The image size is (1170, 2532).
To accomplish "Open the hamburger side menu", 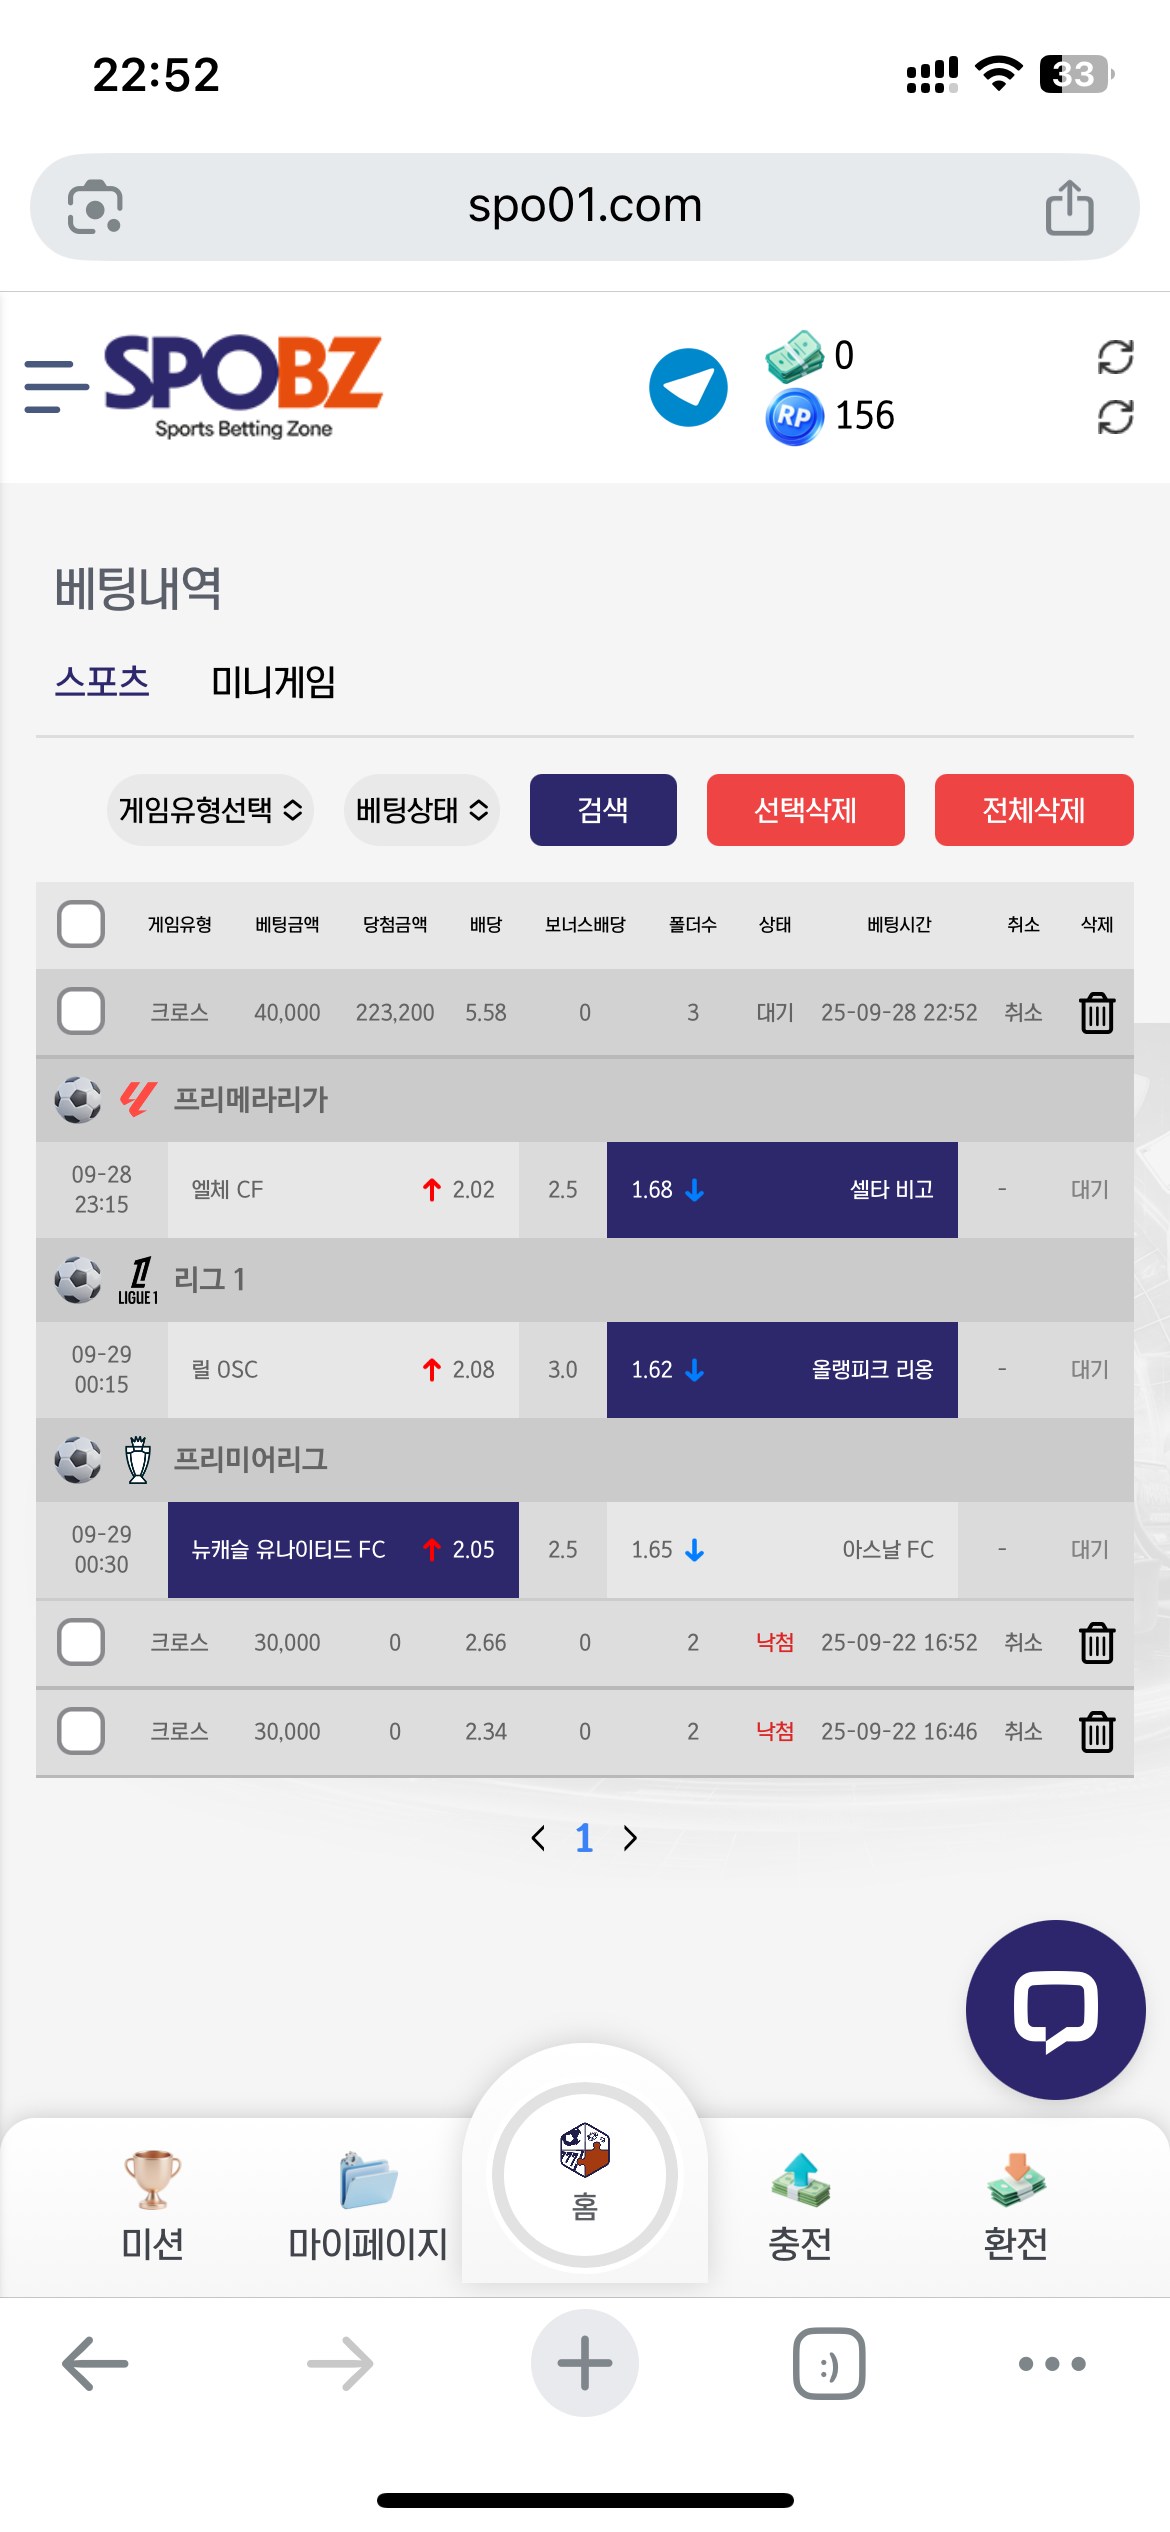I will tap(55, 387).
